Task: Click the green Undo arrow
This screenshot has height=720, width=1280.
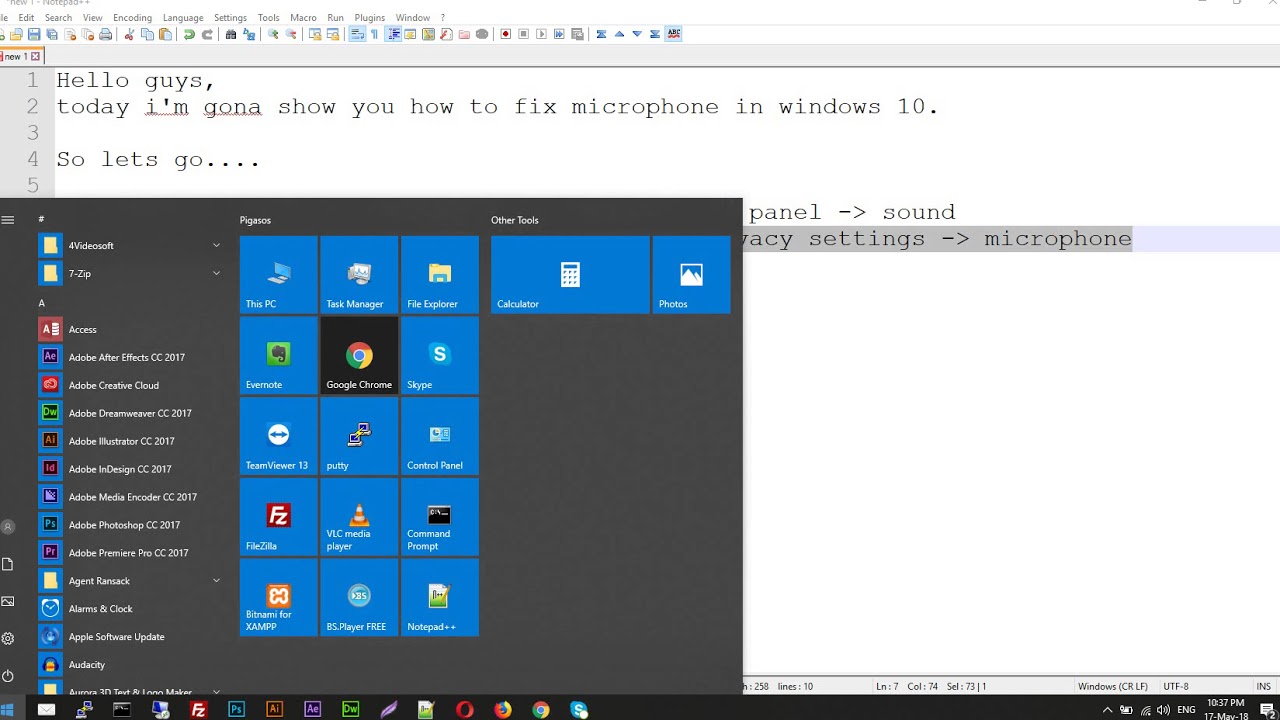Action: (189, 34)
